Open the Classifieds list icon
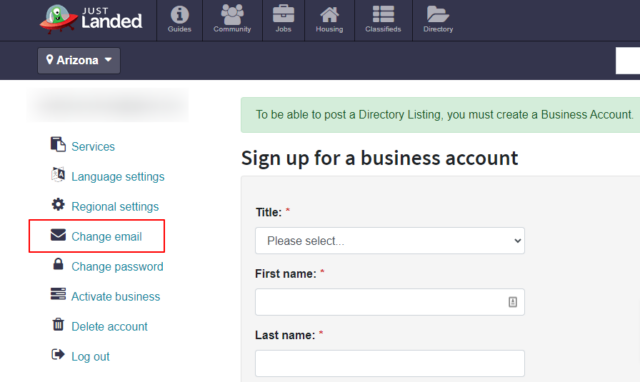 pyautogui.click(x=383, y=14)
